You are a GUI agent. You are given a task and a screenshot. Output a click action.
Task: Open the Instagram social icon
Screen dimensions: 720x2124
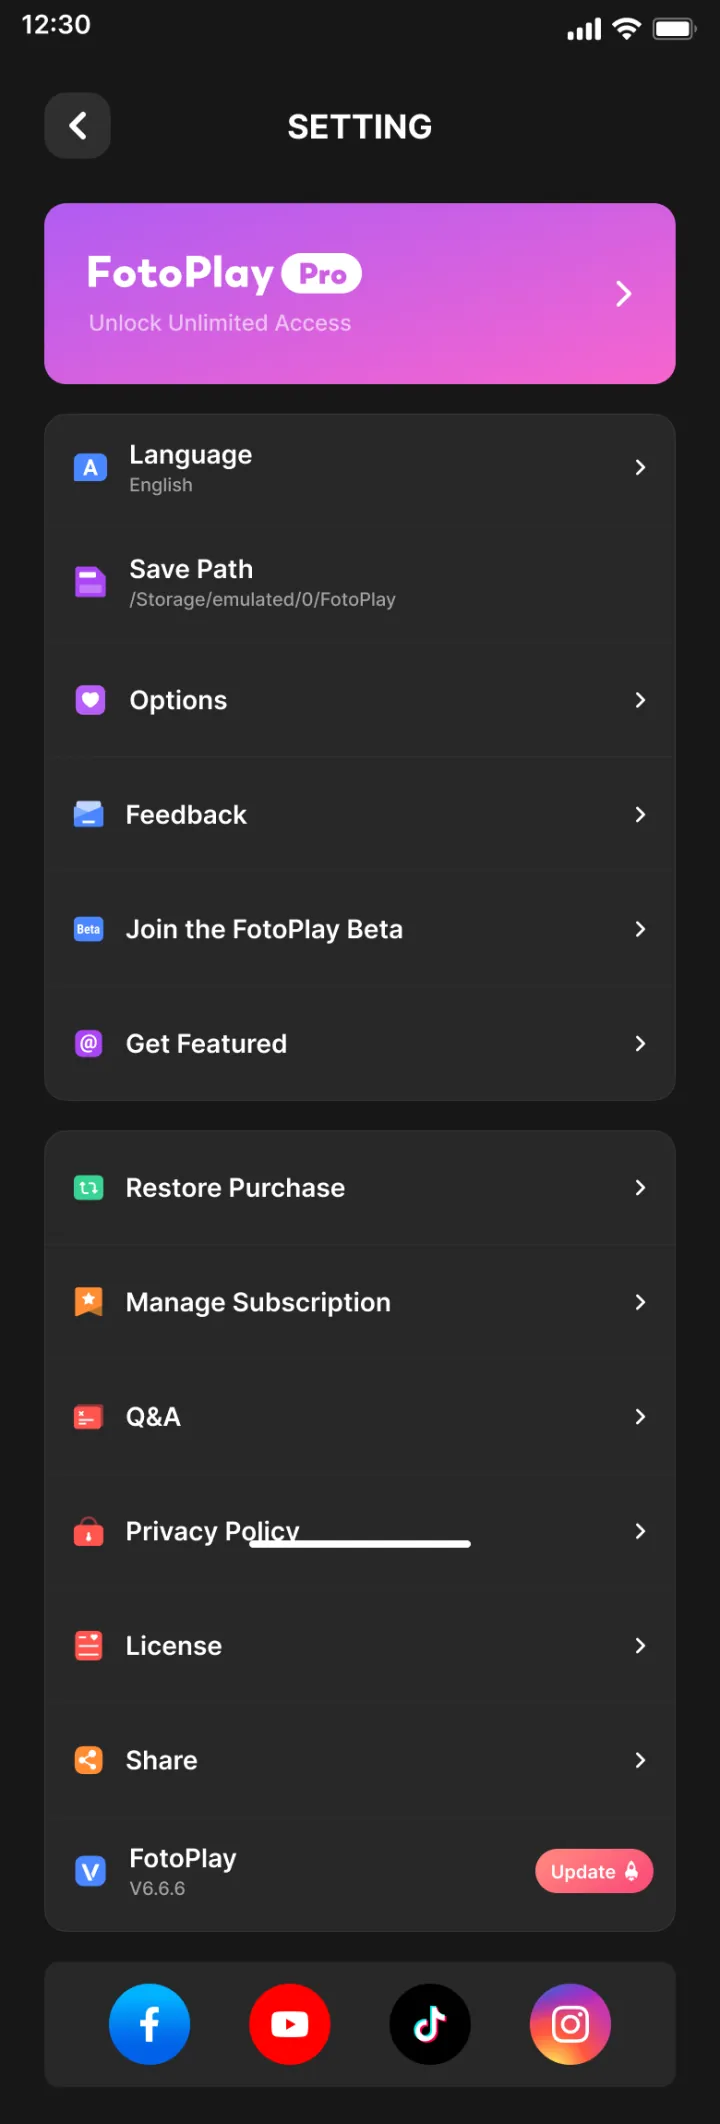pyautogui.click(x=570, y=2024)
